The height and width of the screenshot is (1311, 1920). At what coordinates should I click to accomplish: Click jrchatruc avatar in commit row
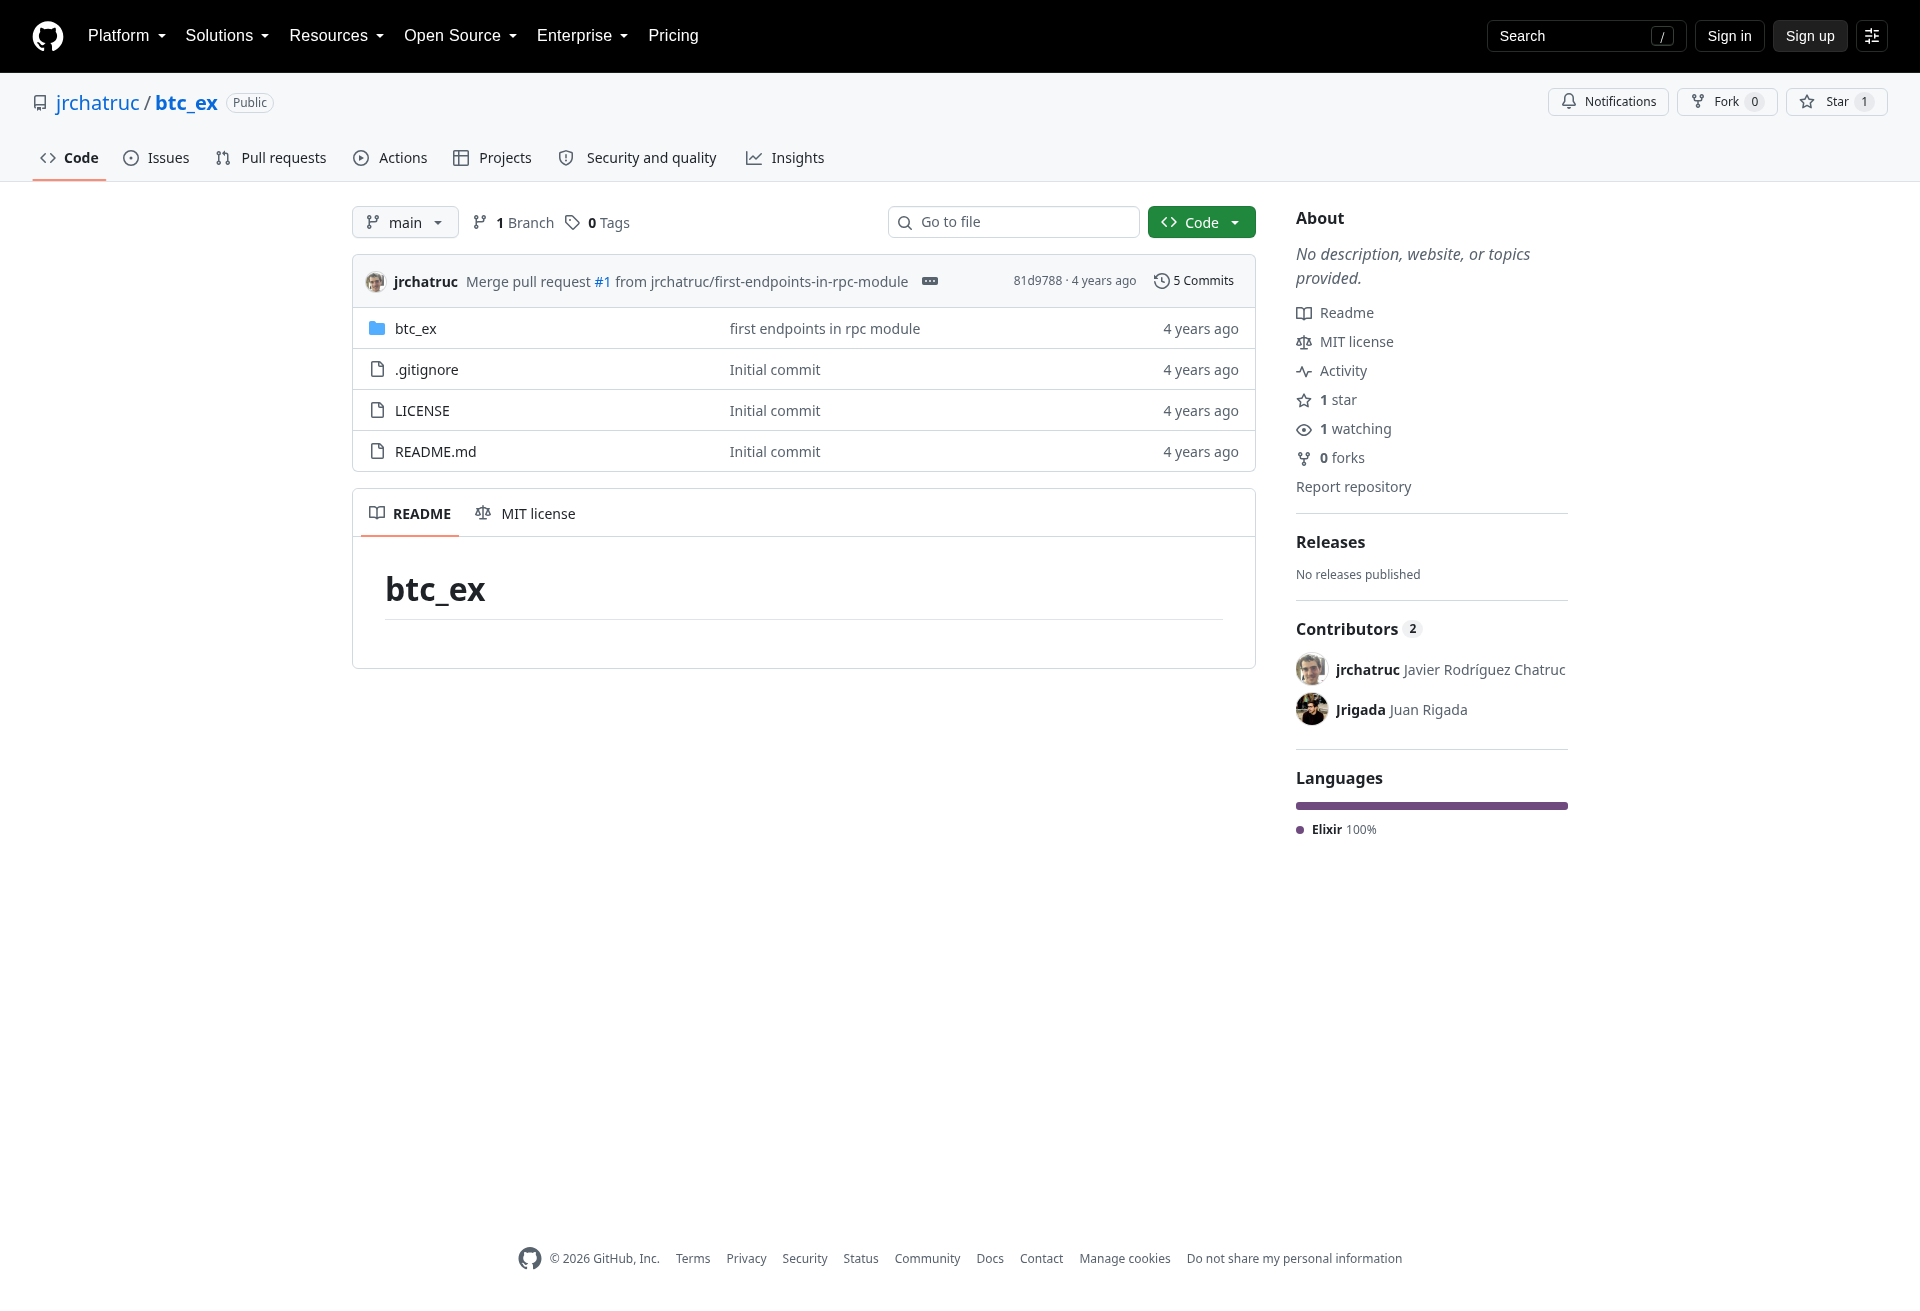pyautogui.click(x=375, y=282)
